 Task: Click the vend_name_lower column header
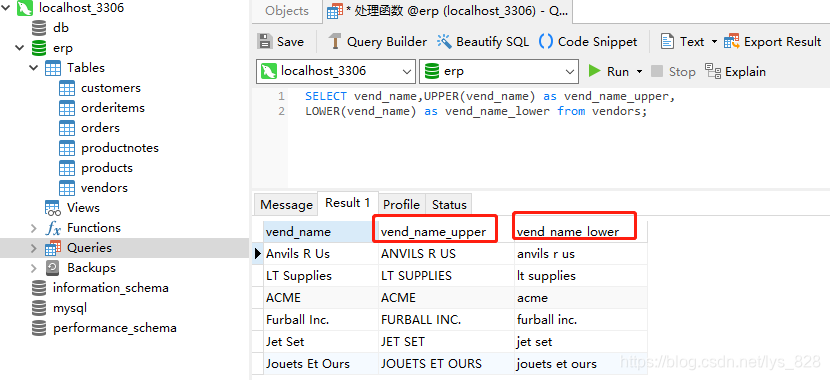[581, 232]
